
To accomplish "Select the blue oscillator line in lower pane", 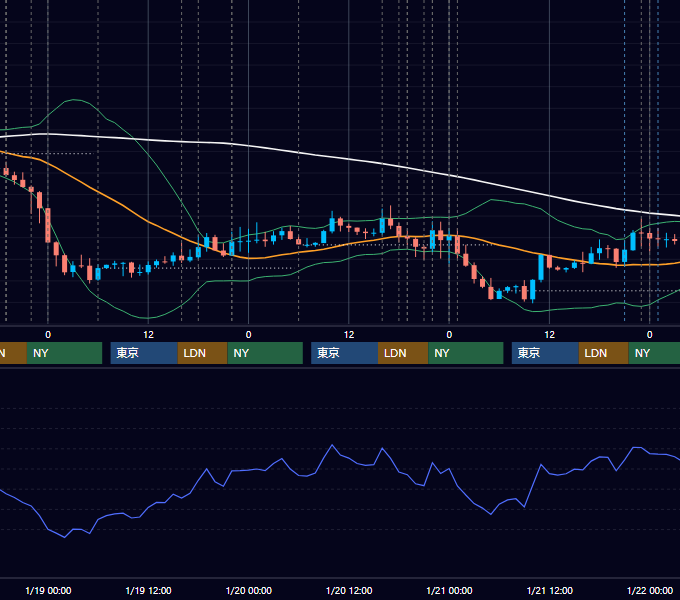I will 332,445.
